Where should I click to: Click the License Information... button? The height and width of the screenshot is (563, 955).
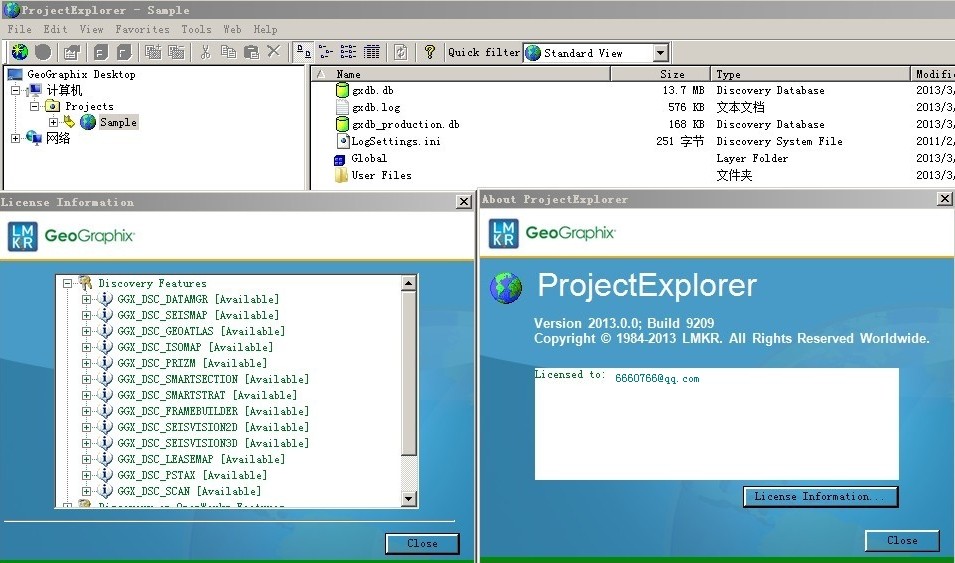820,497
